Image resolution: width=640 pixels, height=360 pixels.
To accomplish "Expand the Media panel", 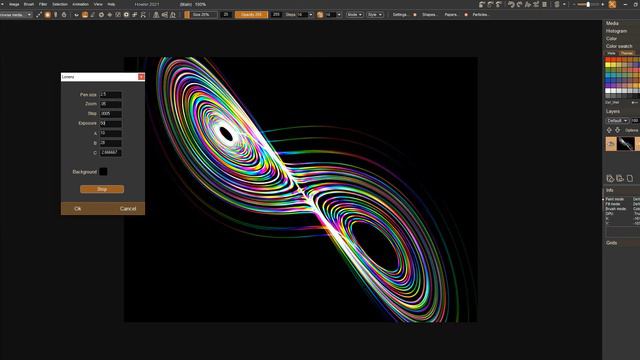I will [x=612, y=23].
